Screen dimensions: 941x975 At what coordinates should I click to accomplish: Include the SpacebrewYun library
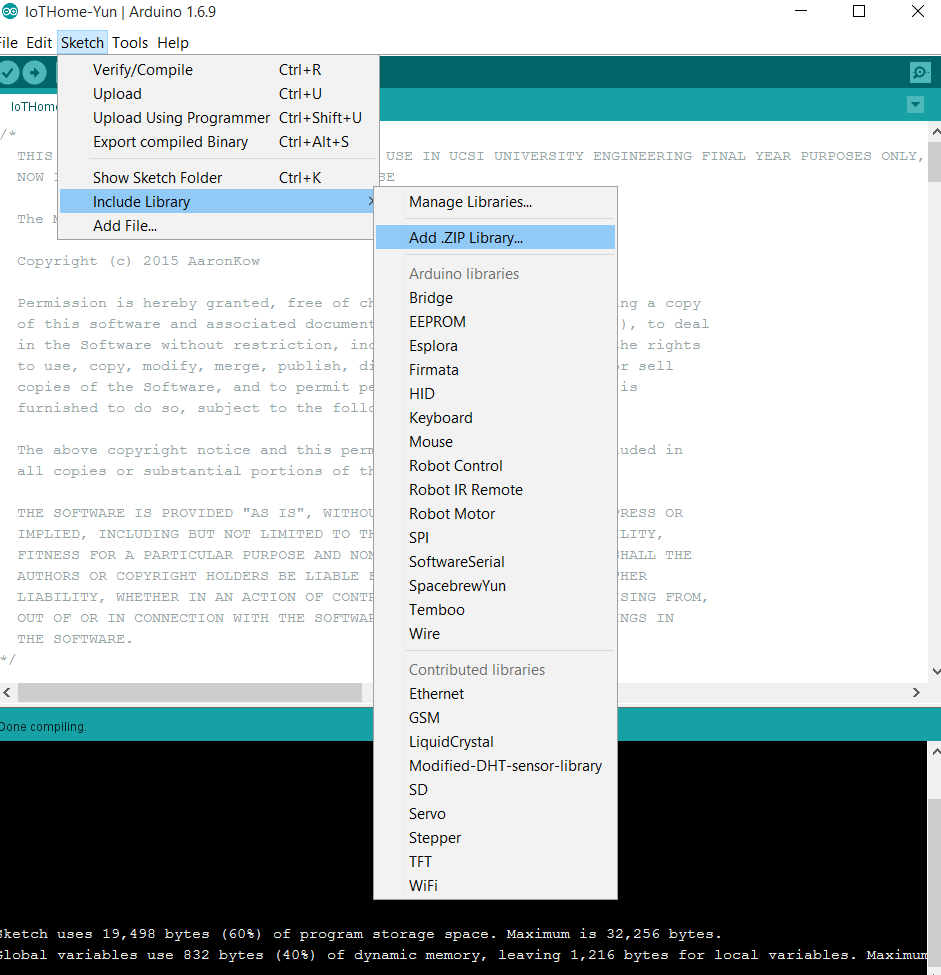click(495, 586)
